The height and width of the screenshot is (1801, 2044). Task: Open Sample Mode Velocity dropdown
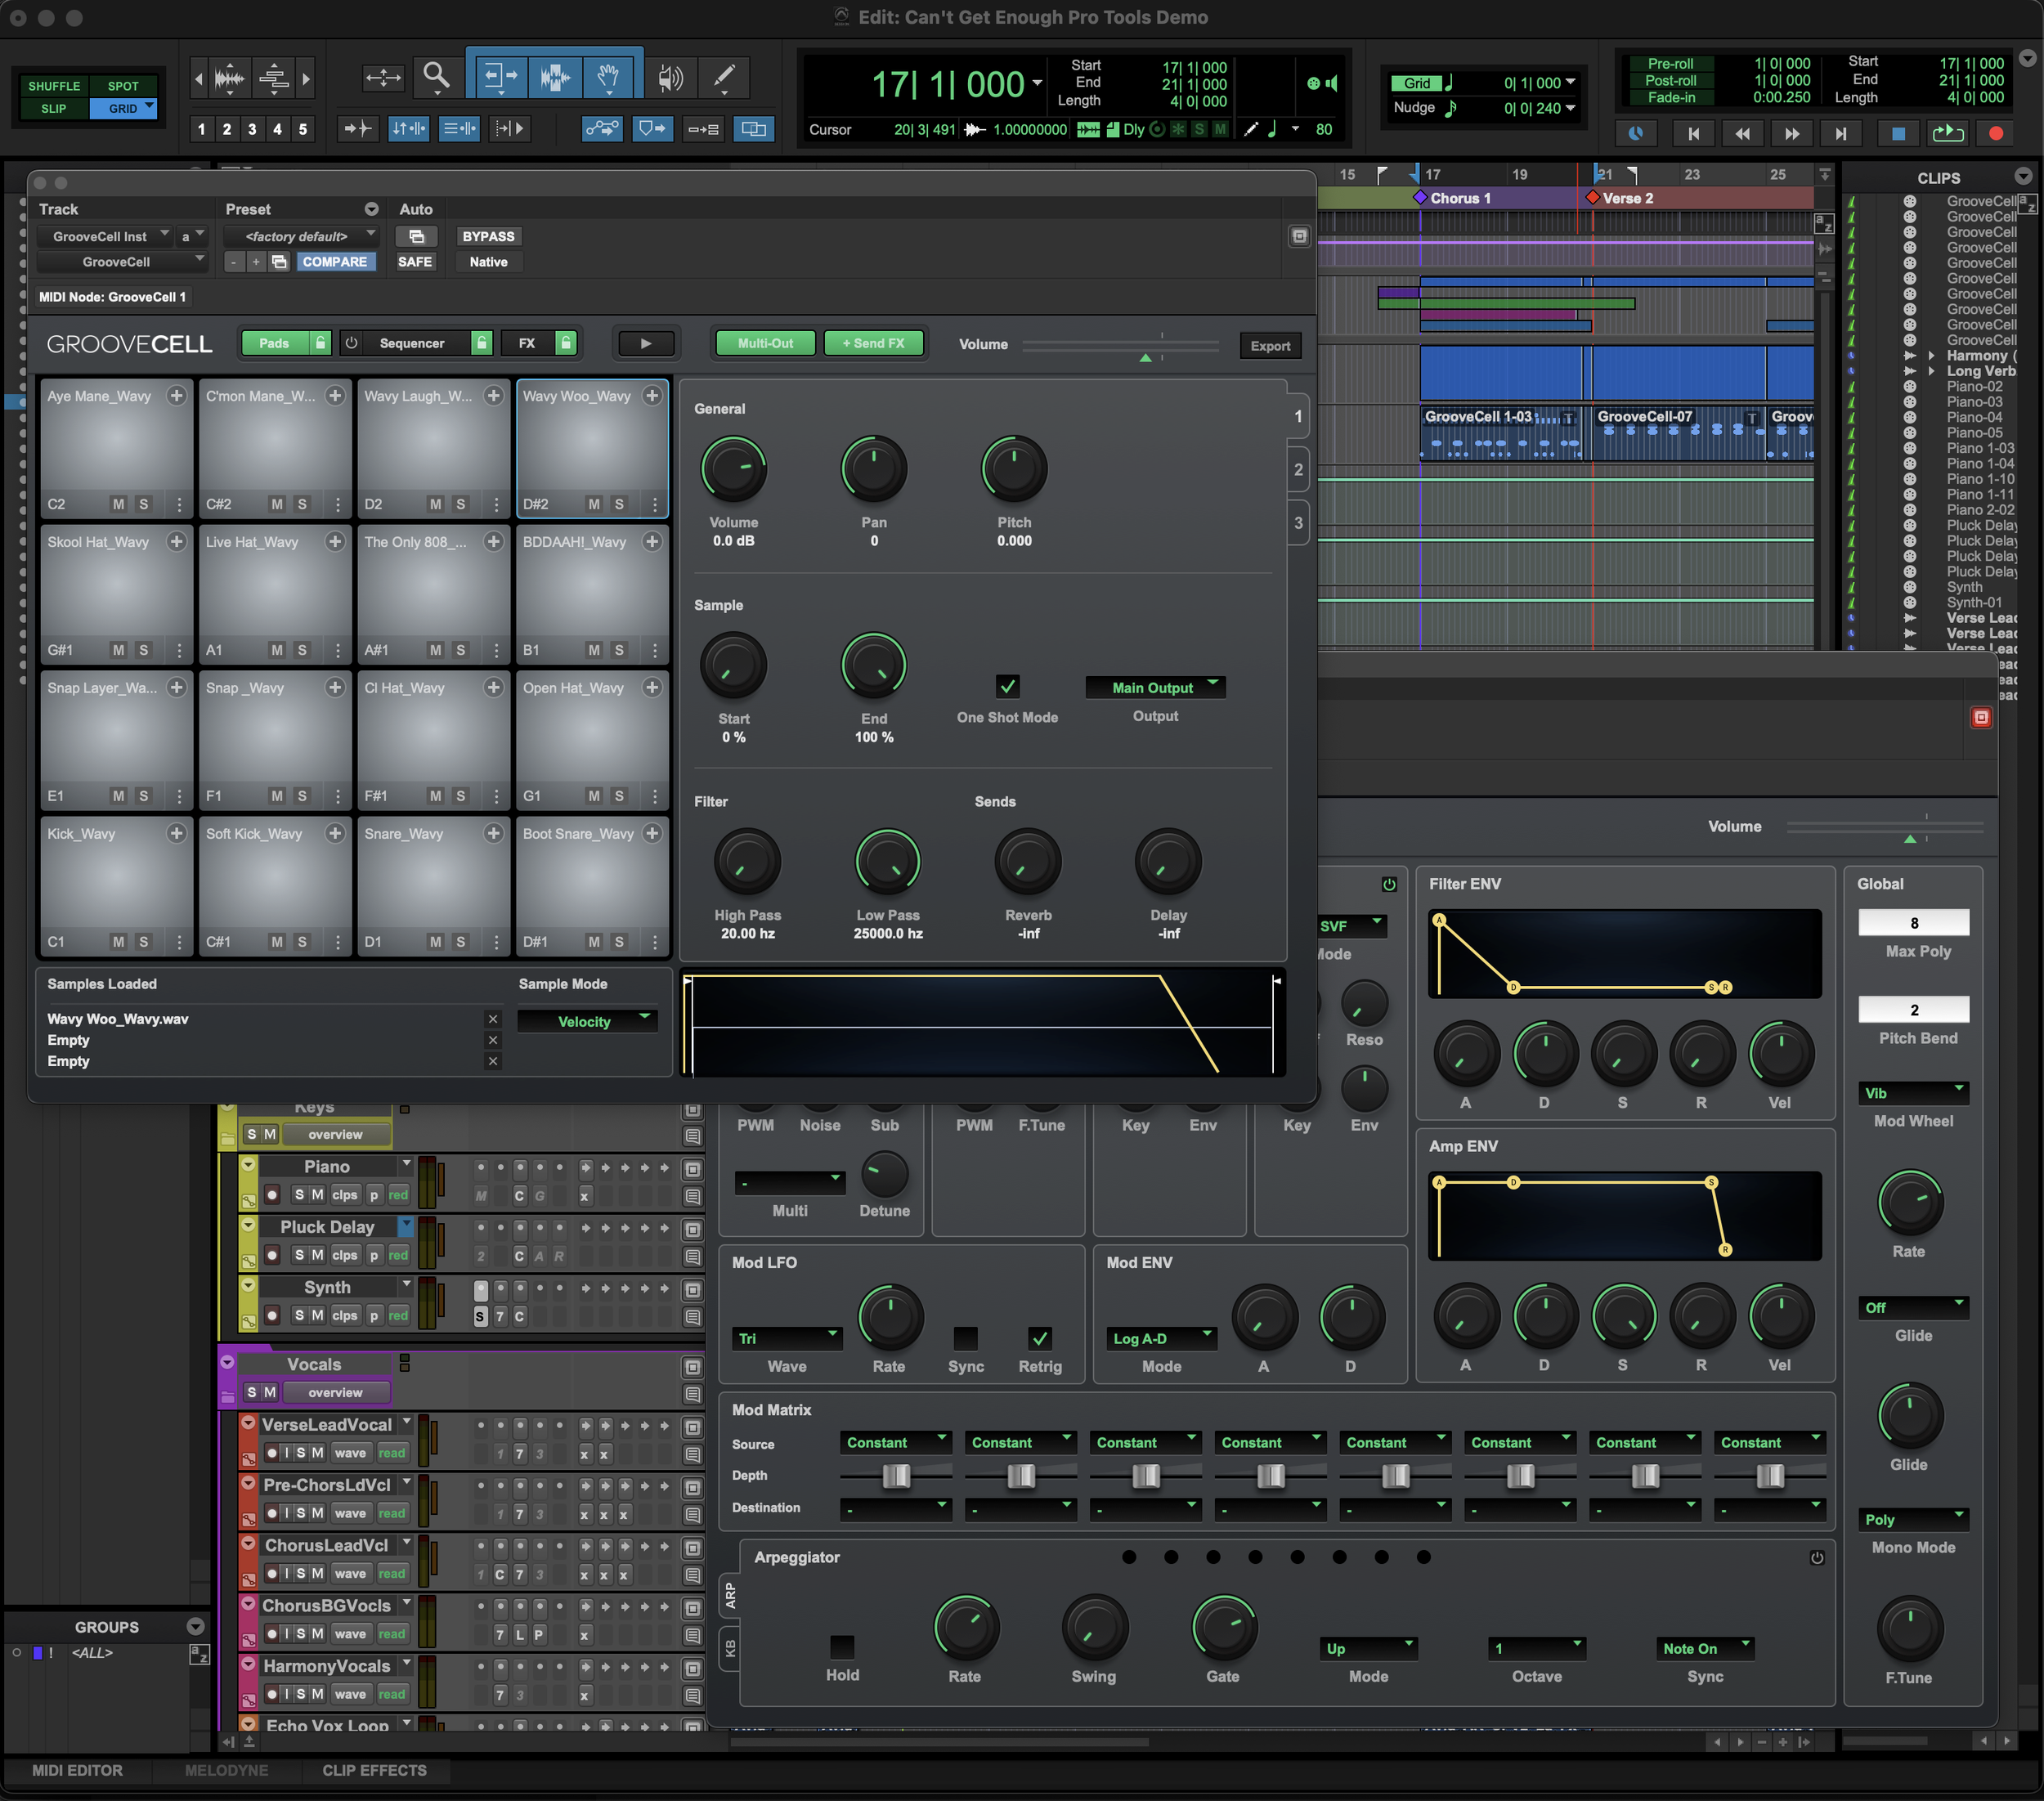click(x=587, y=1021)
